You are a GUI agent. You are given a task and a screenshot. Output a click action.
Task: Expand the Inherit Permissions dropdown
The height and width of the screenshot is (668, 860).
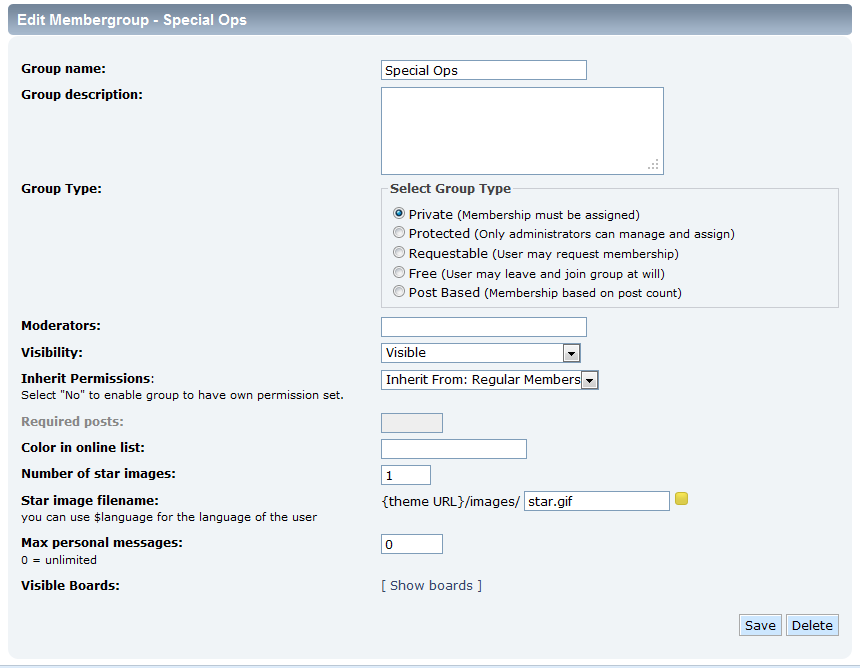[490, 380]
